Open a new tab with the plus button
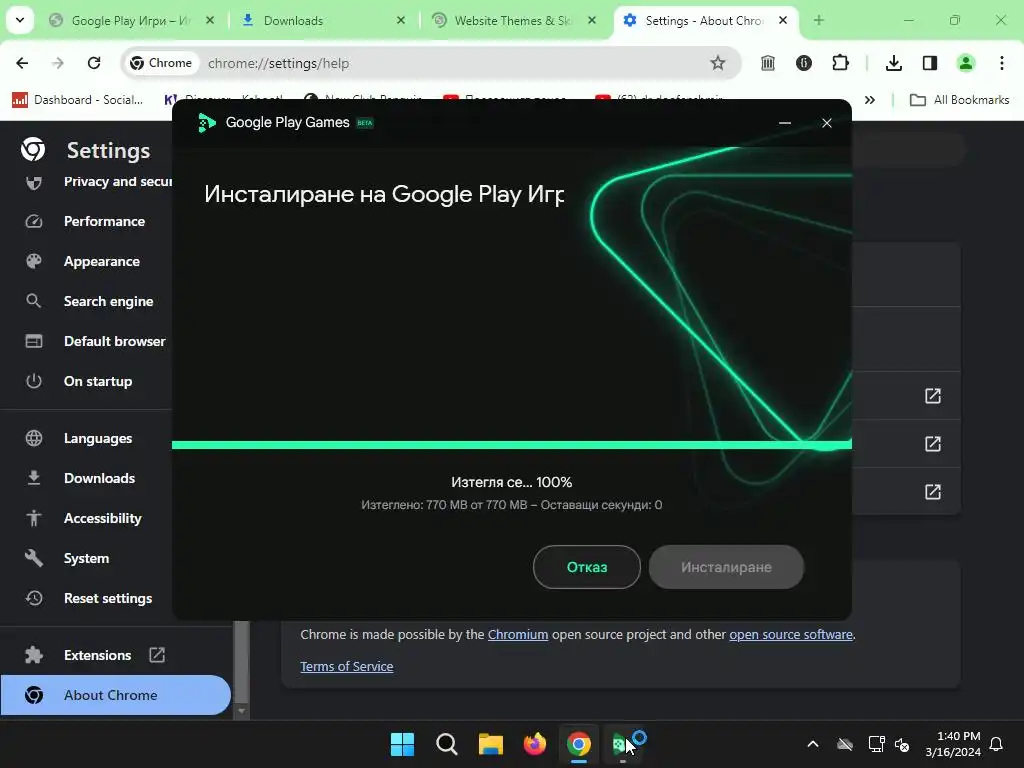 [818, 20]
